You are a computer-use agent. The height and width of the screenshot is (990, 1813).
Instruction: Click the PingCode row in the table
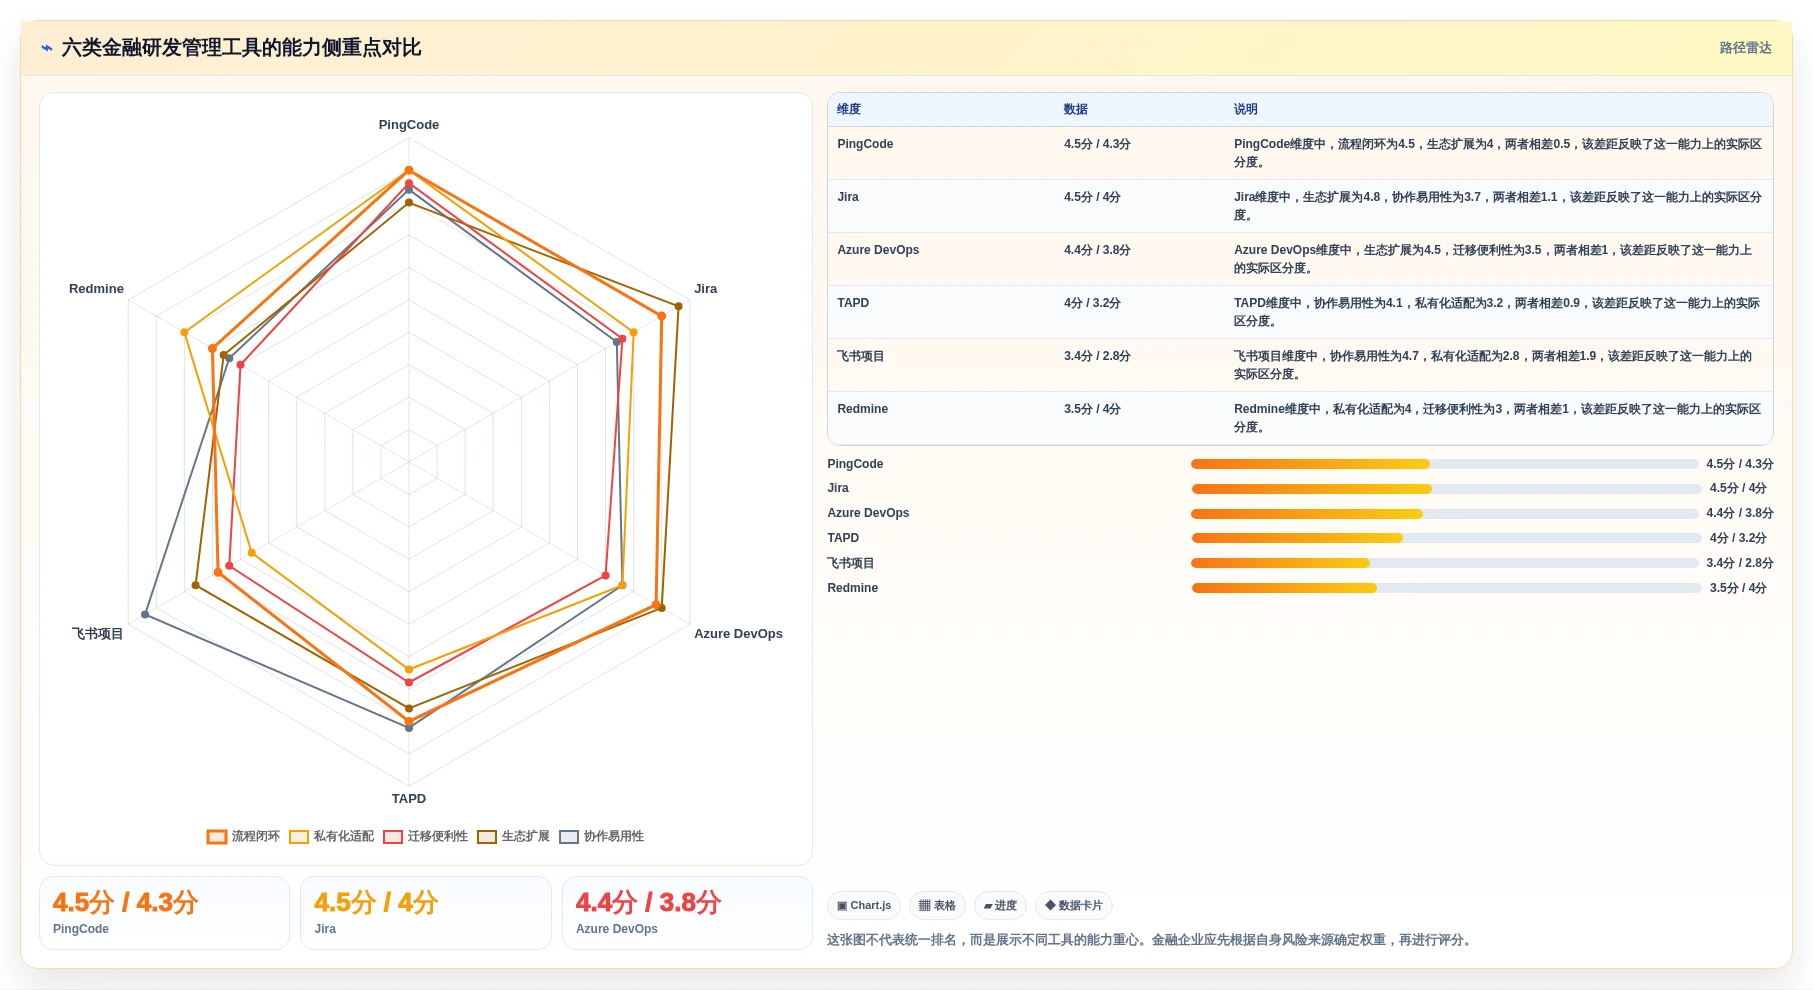[x=1300, y=153]
